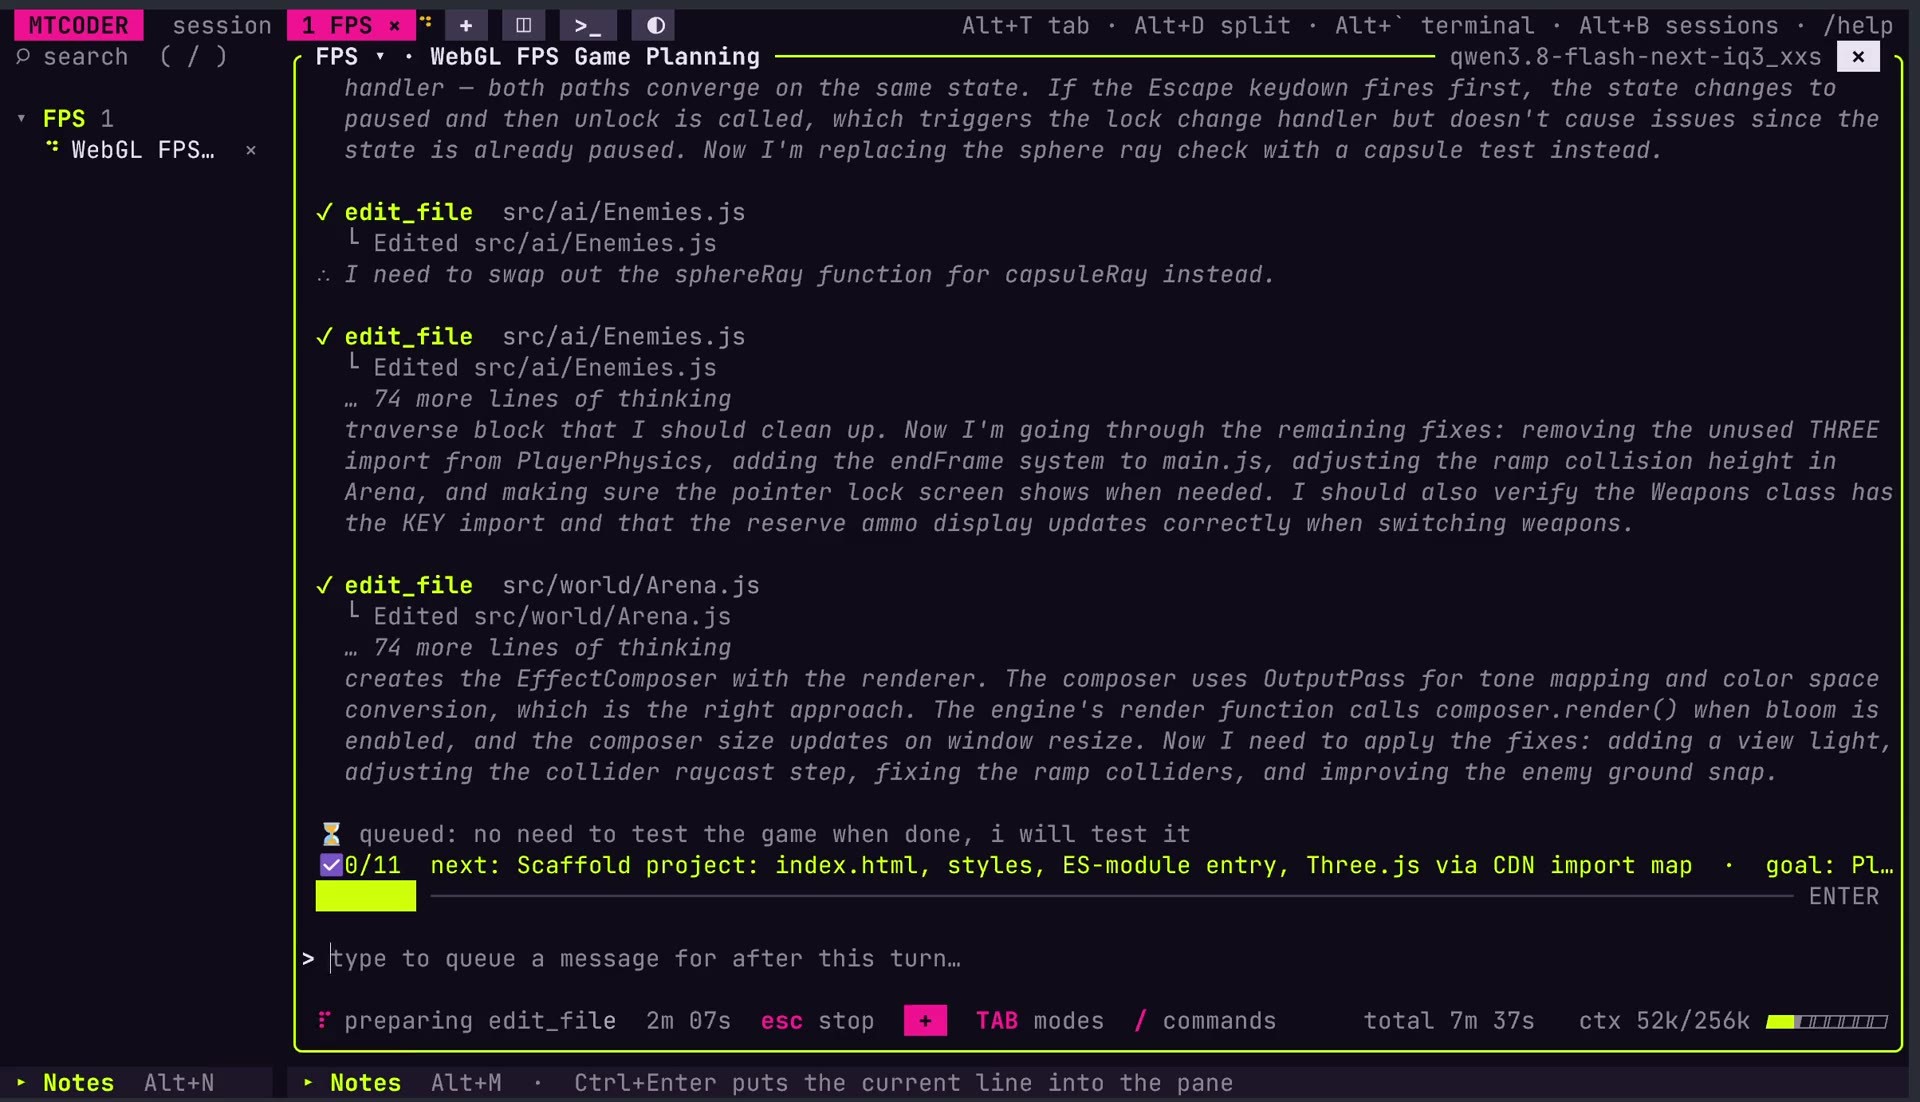Click the ENTER hint label

1843,896
